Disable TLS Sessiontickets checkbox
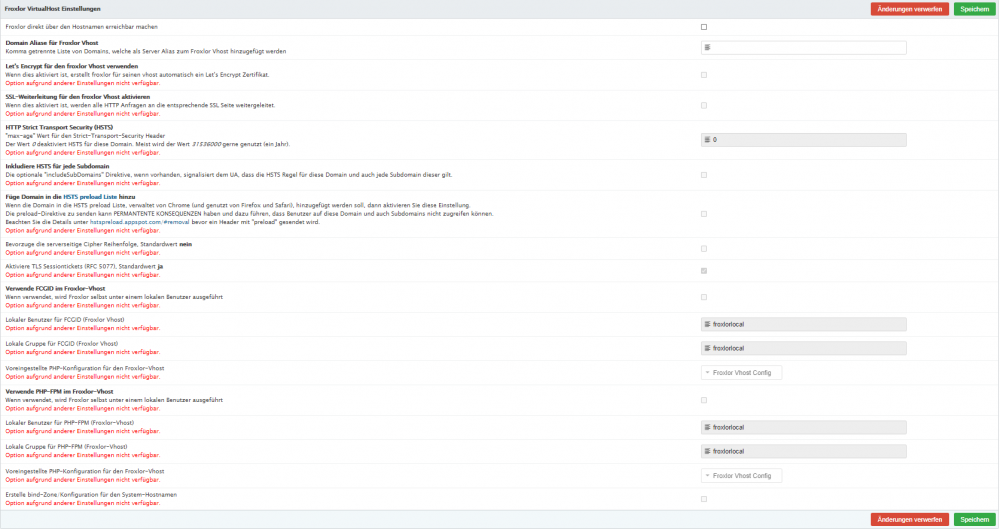 704,270
